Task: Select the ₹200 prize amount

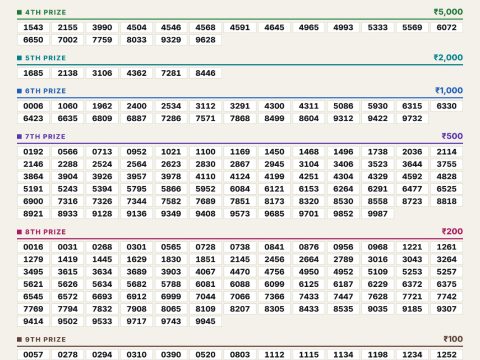Action: (x=452, y=232)
